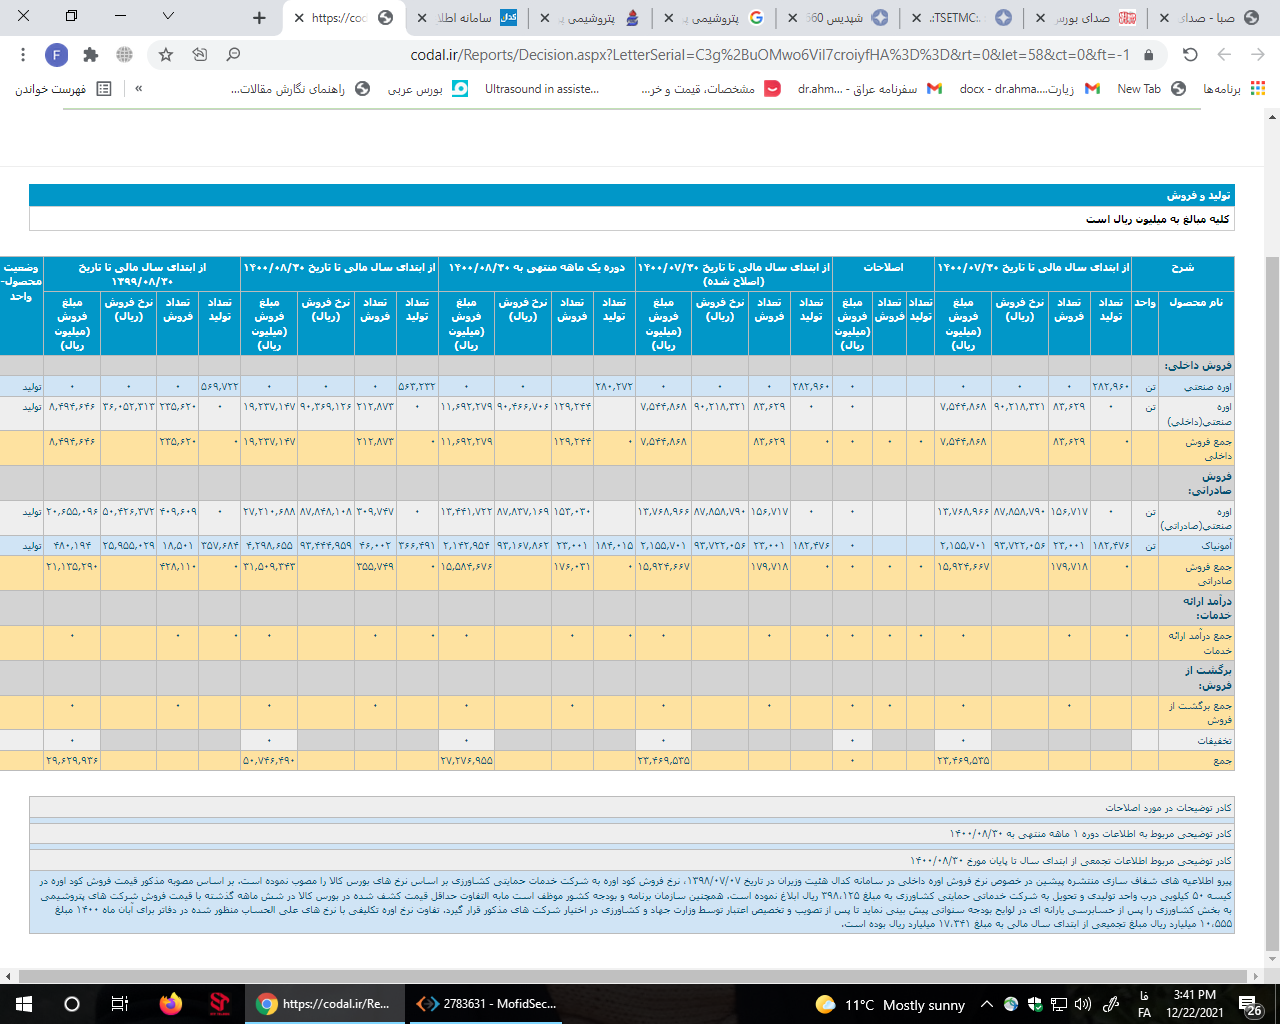Open the weather widget '11°C Mostly sunny'
Screen dimensions: 1280x1024
(x=890, y=1004)
